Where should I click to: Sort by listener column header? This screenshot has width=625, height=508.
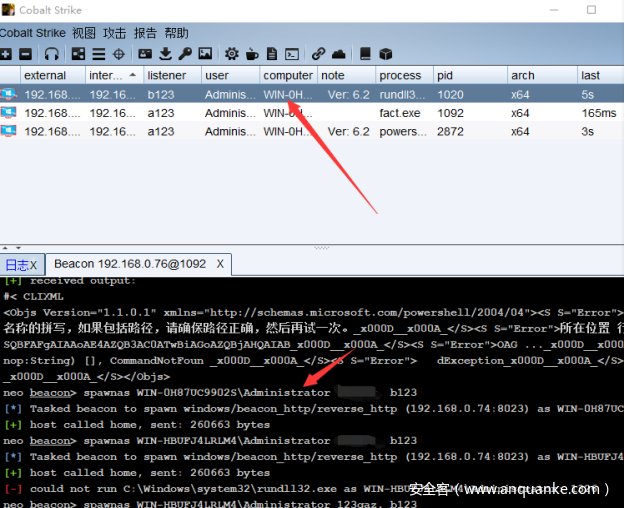pos(172,75)
